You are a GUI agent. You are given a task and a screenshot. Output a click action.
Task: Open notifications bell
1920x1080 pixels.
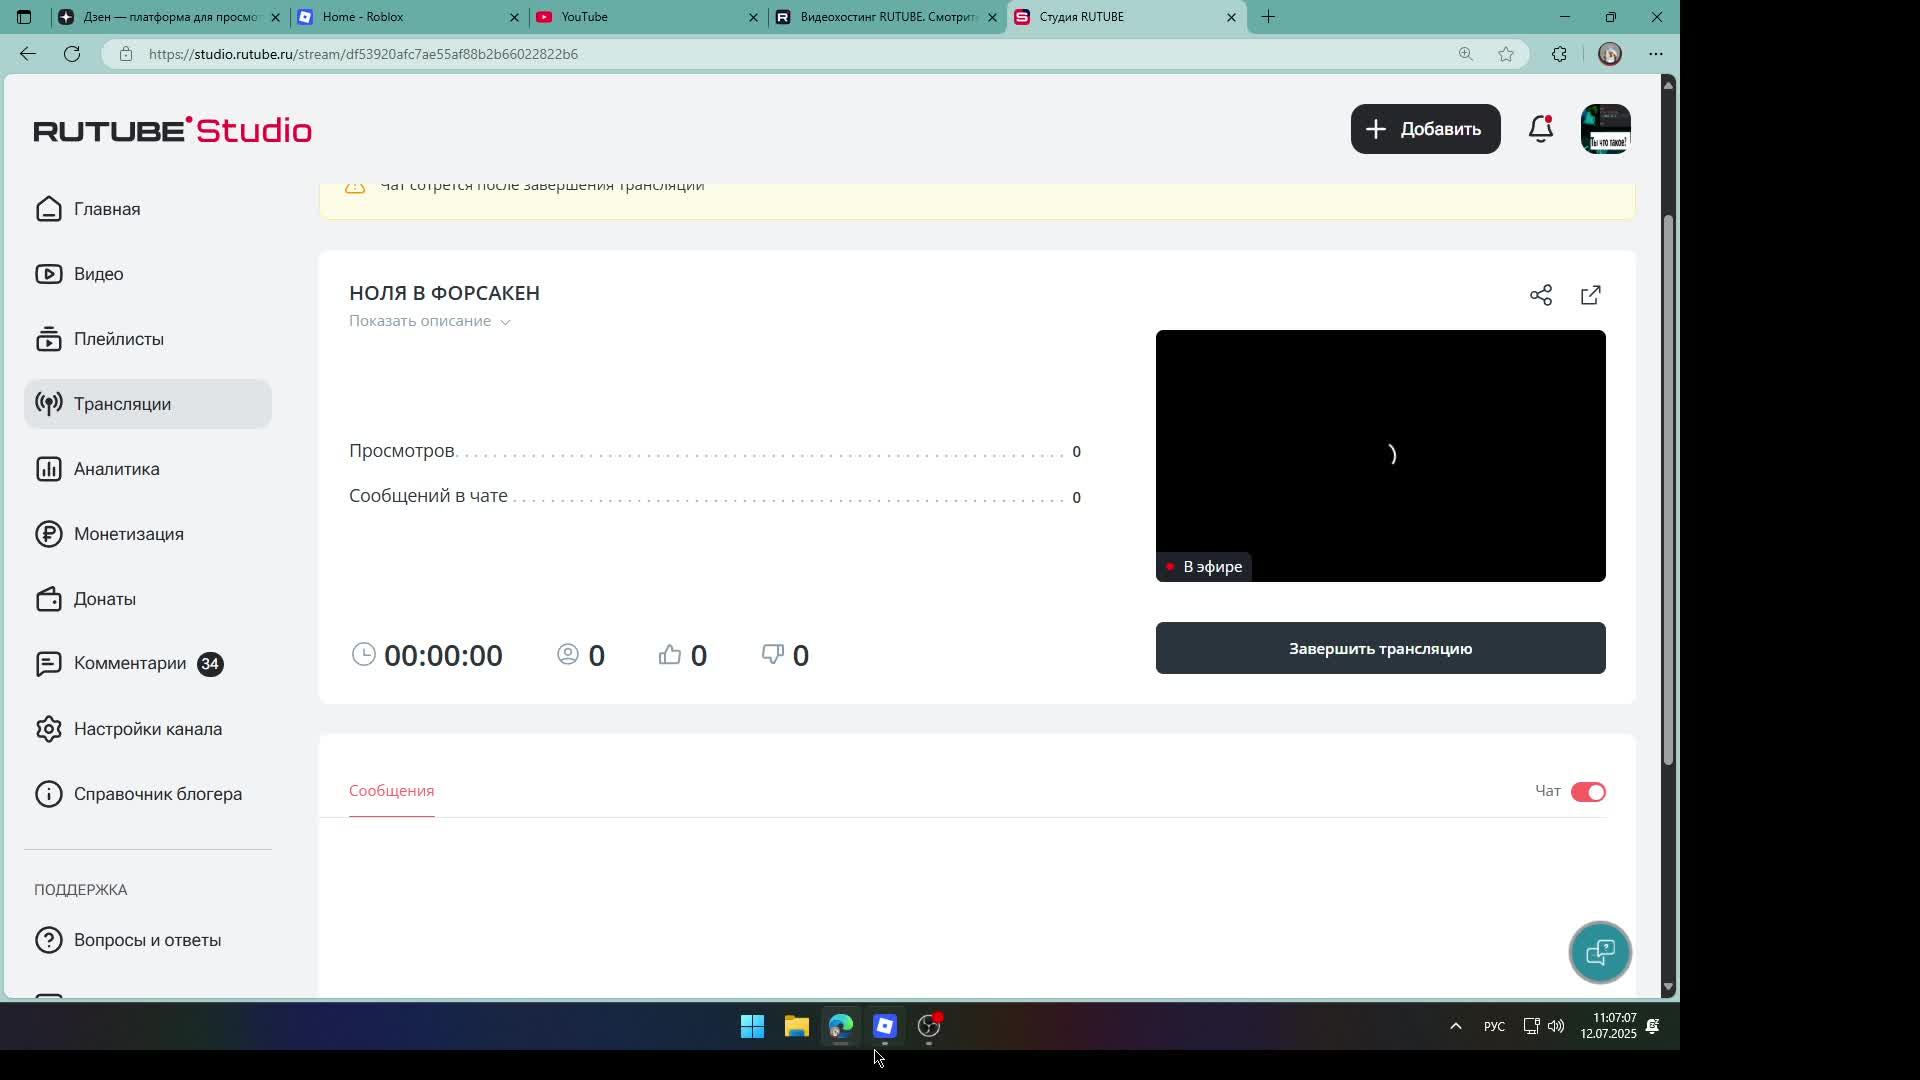pos(1540,129)
